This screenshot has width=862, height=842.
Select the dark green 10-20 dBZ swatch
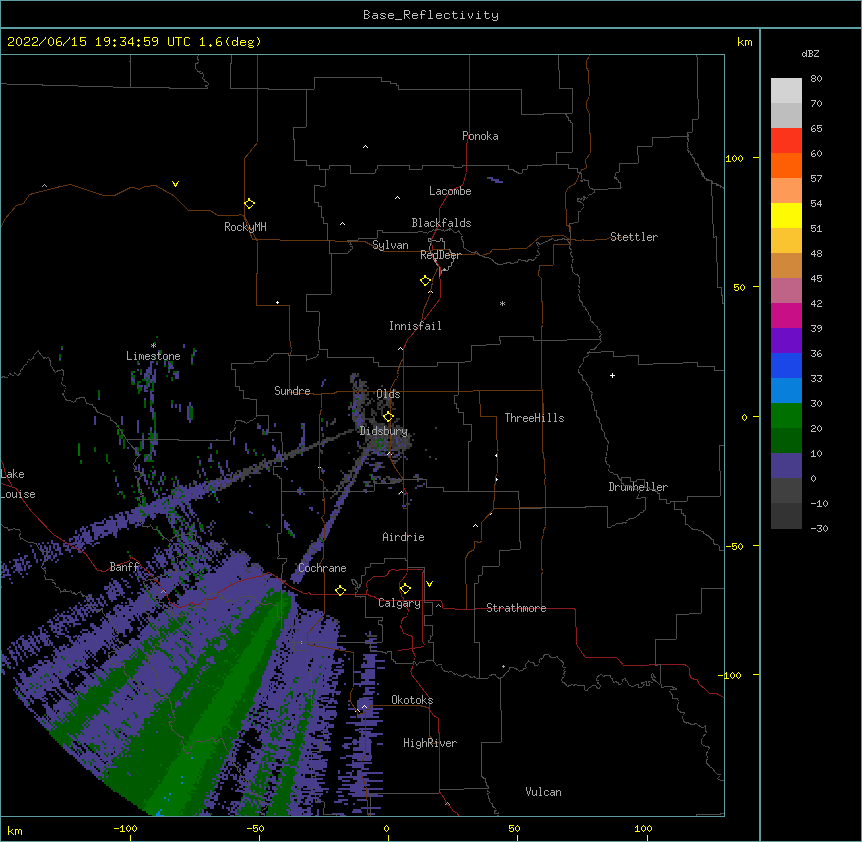786,441
